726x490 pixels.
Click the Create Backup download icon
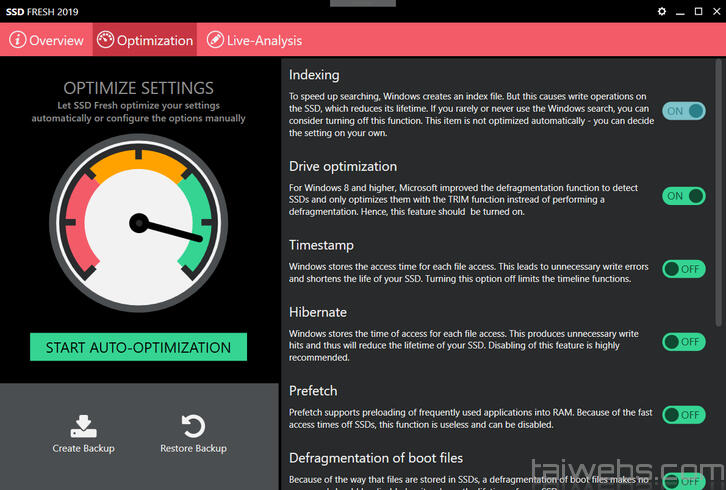tap(83, 426)
